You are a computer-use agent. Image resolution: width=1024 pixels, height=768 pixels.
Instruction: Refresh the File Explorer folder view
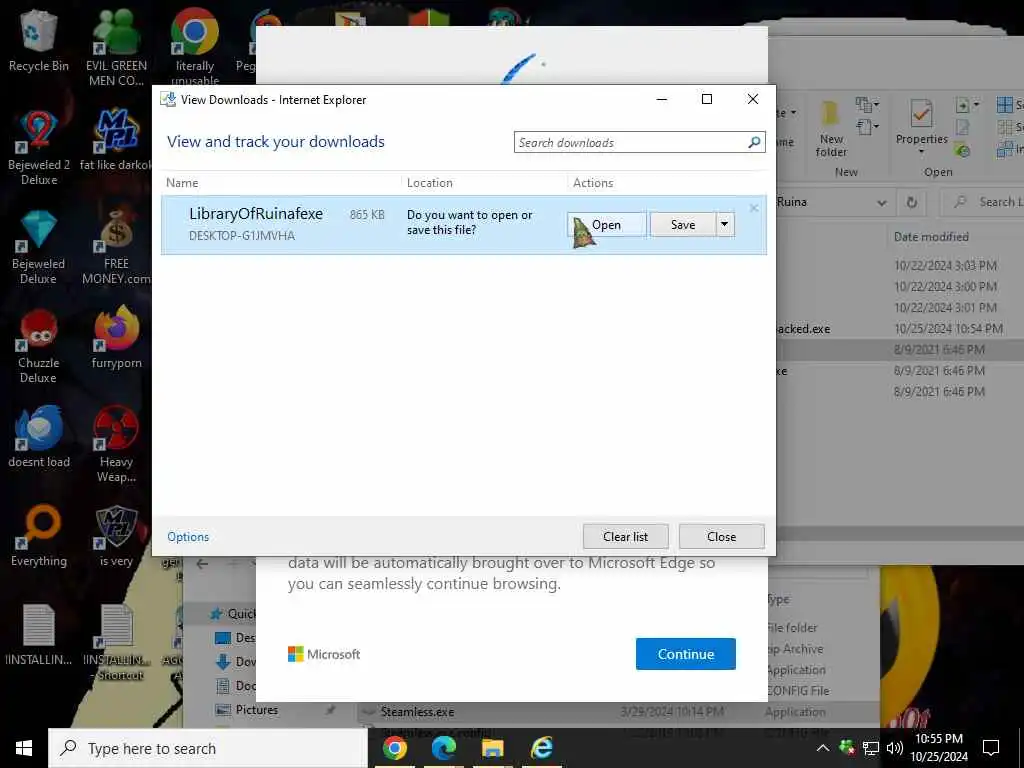pyautogui.click(x=912, y=202)
